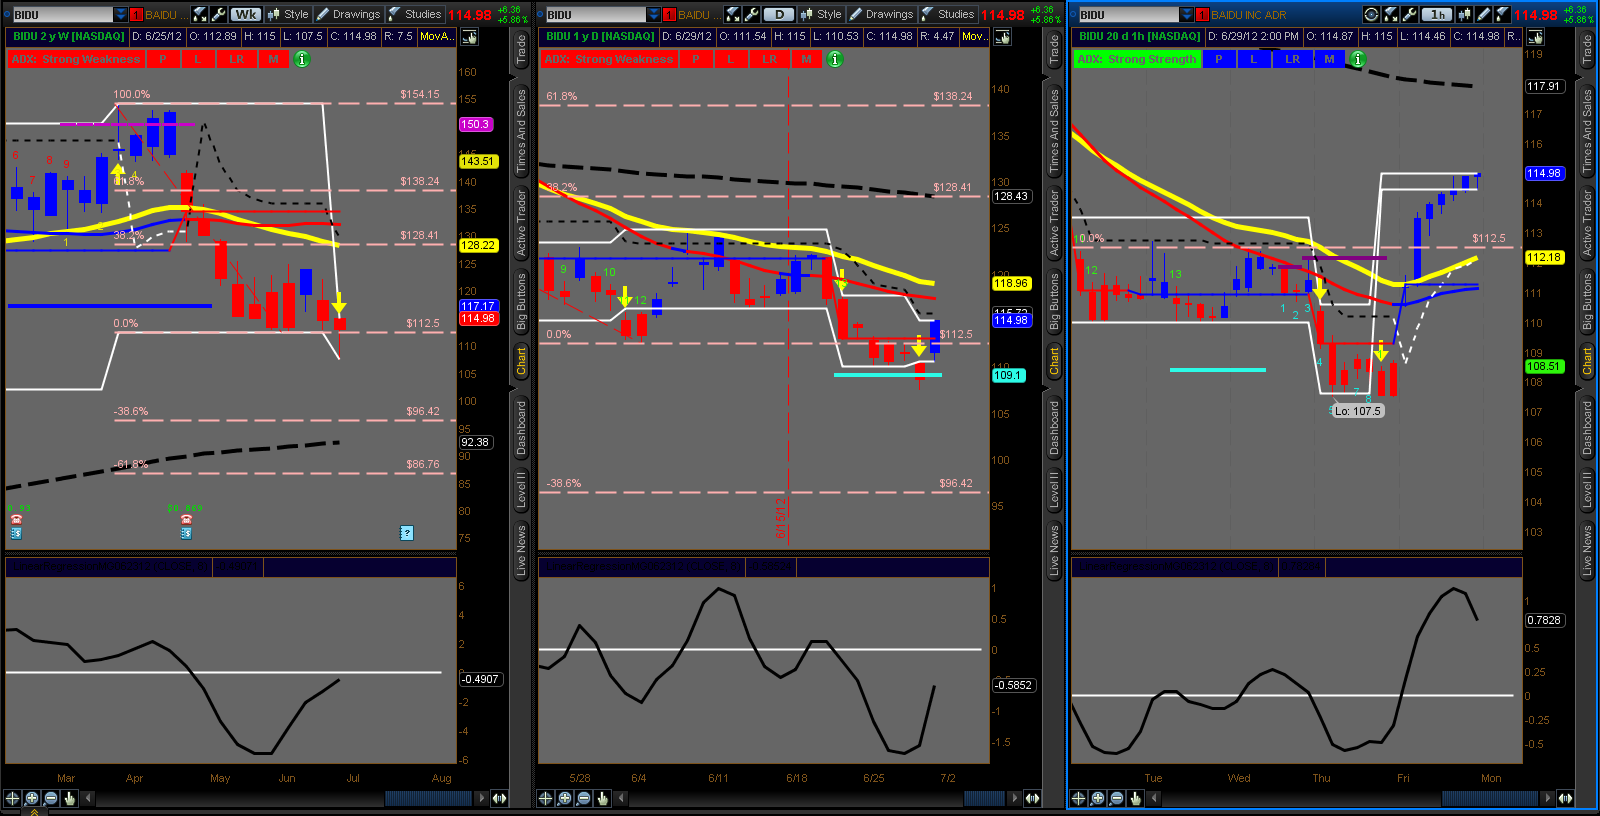Toggle pan hand tool on 1h chart
This screenshot has width=1600, height=816.
coord(1135,798)
